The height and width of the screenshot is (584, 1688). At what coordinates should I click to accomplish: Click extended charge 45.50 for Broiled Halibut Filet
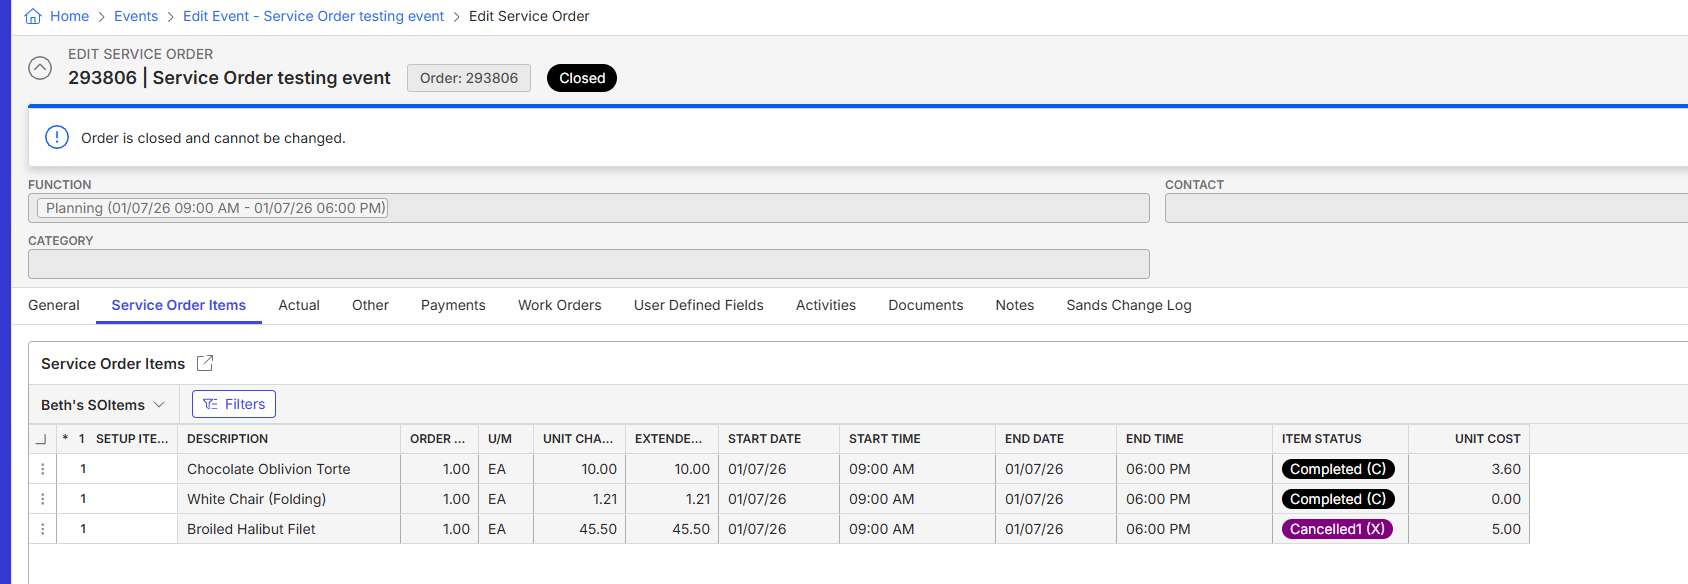coord(672,529)
